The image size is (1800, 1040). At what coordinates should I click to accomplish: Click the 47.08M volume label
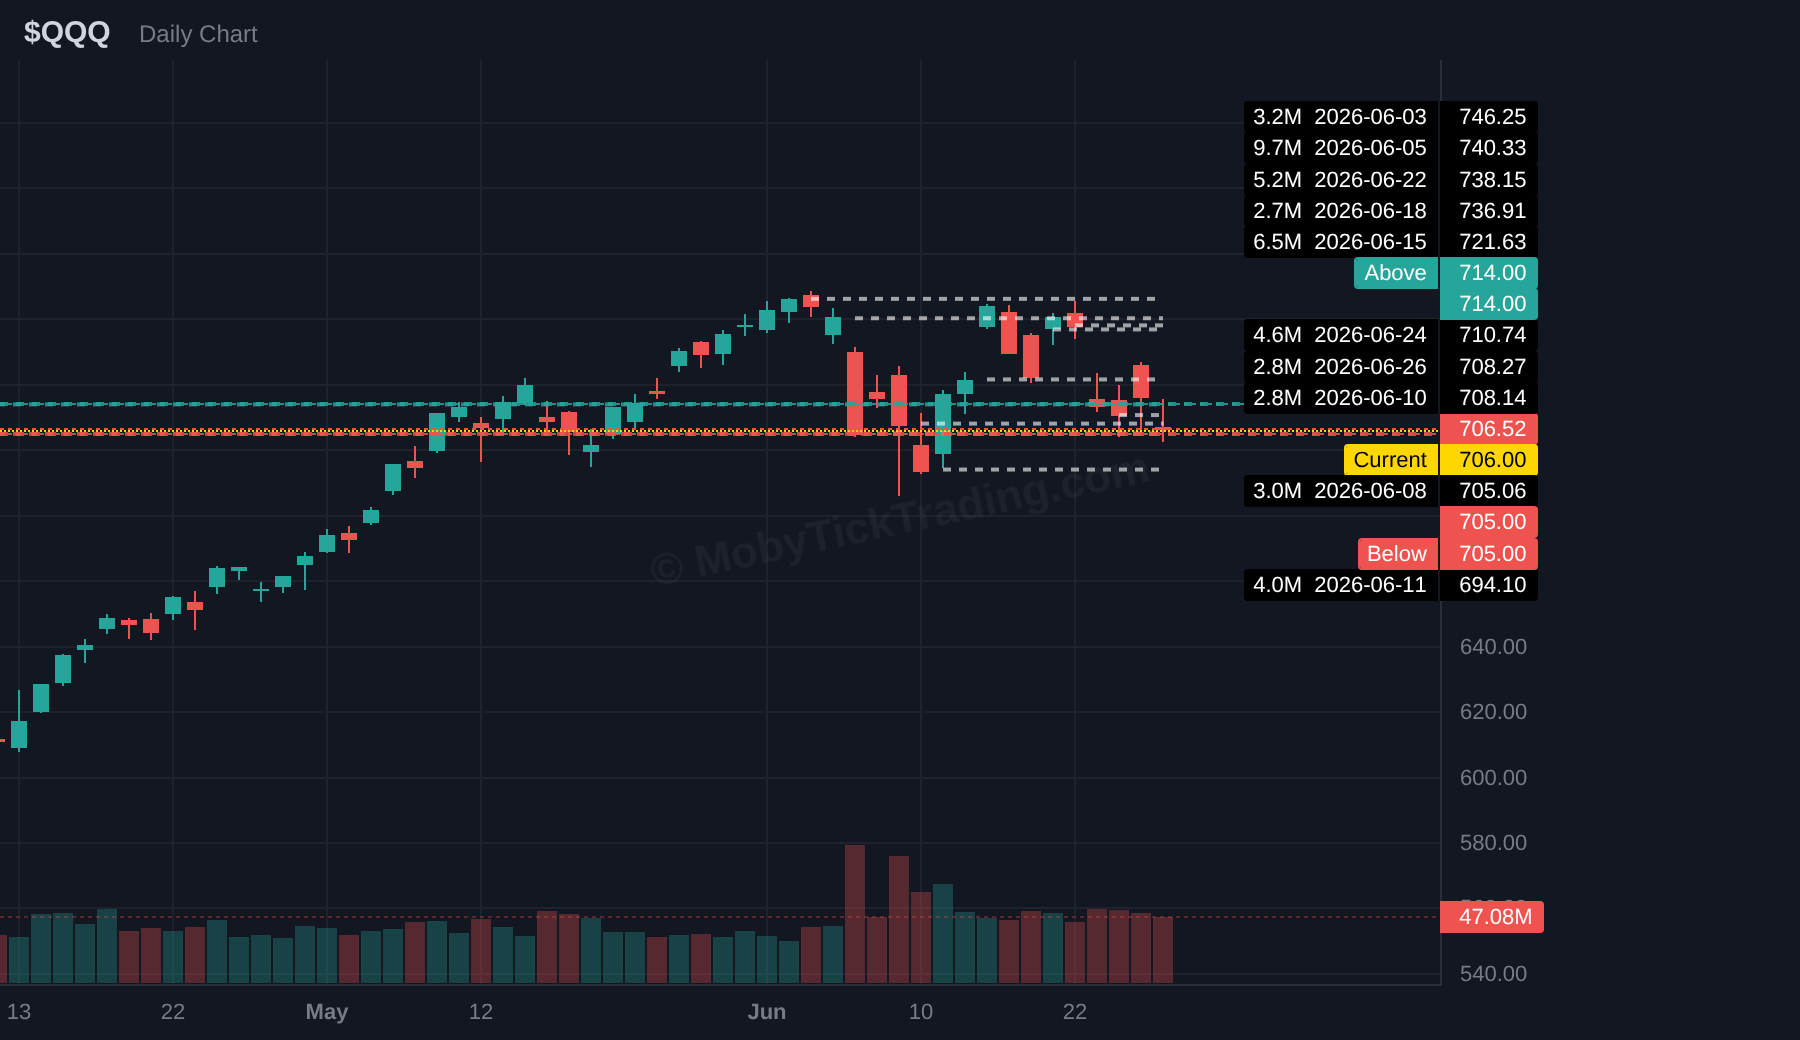coord(1492,917)
